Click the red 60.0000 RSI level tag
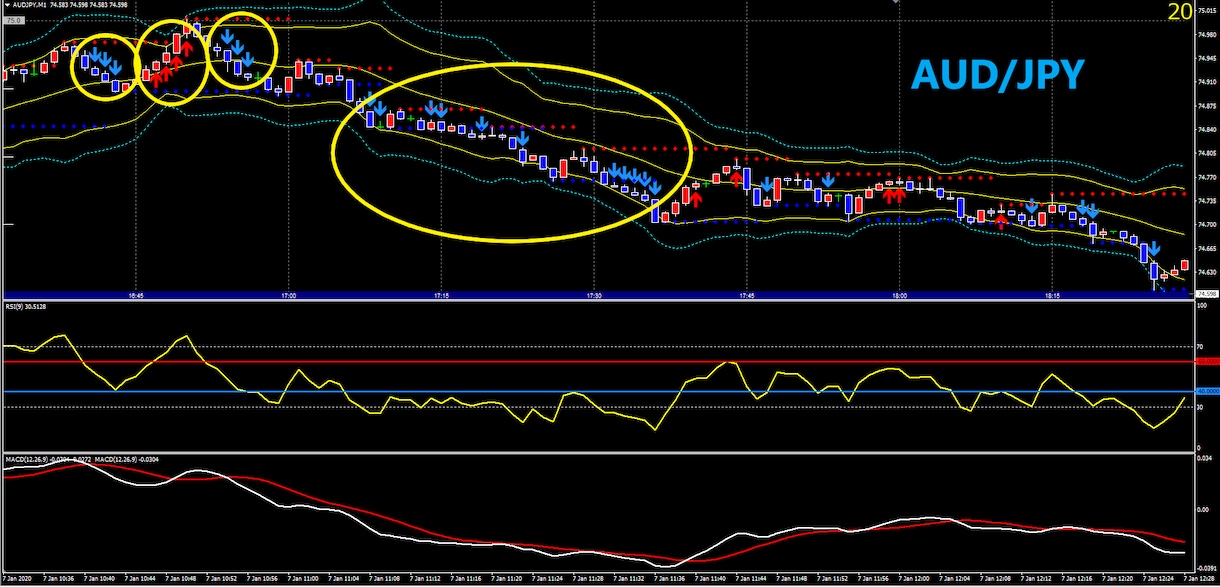The image size is (1220, 587). pyautogui.click(x=1207, y=361)
